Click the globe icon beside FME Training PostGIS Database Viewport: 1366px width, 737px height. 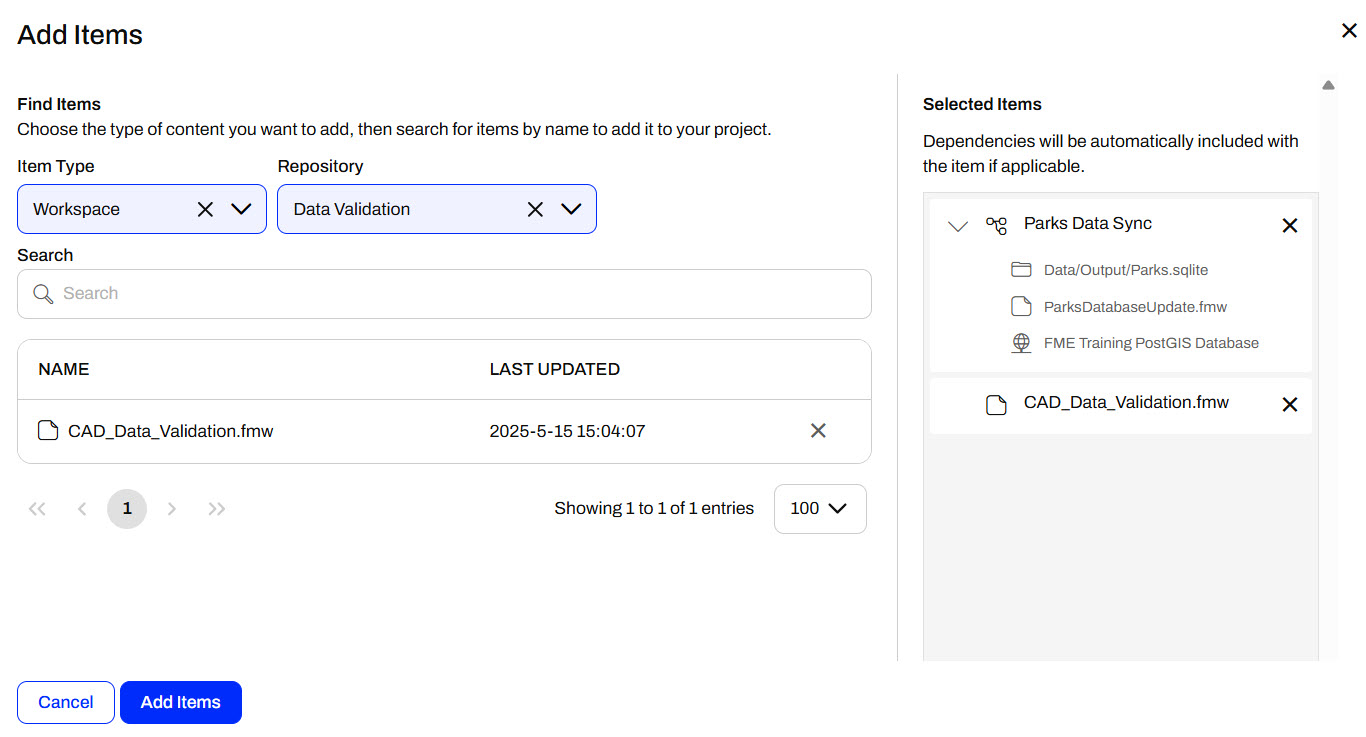click(x=1021, y=343)
